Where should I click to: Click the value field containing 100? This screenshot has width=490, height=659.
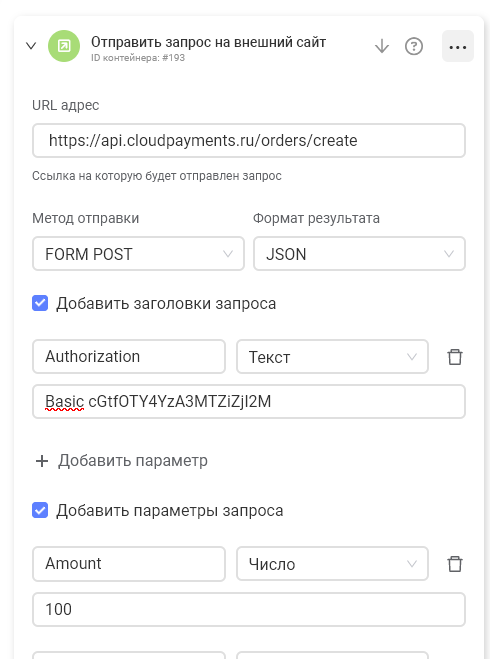coord(249,609)
